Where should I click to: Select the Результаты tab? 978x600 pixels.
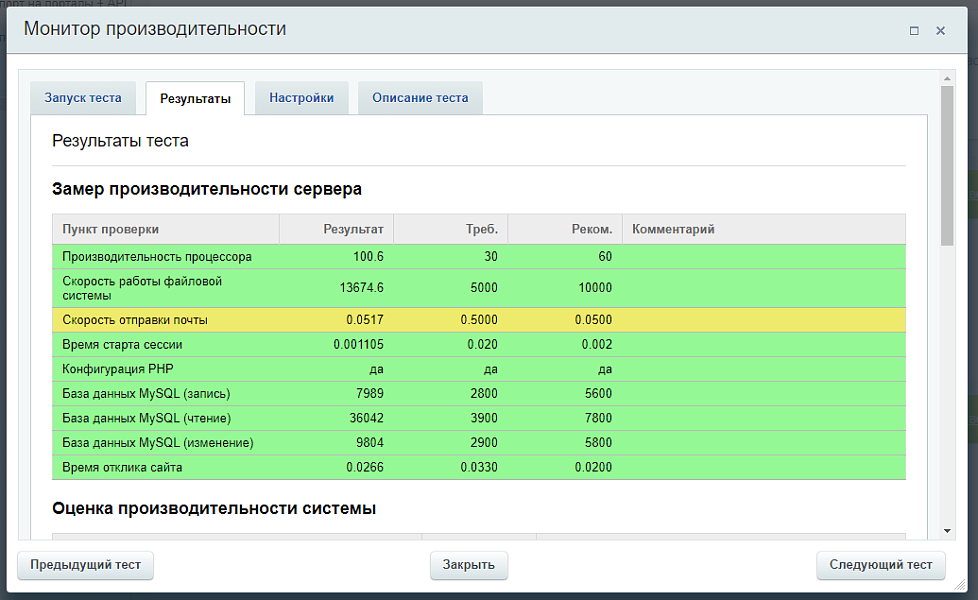coord(195,99)
